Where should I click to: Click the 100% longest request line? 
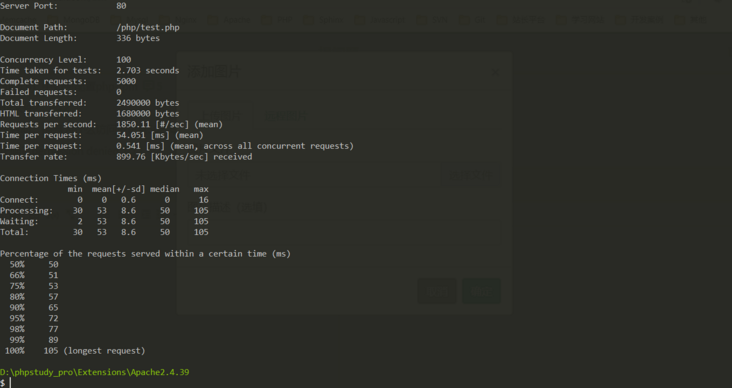tap(75, 350)
